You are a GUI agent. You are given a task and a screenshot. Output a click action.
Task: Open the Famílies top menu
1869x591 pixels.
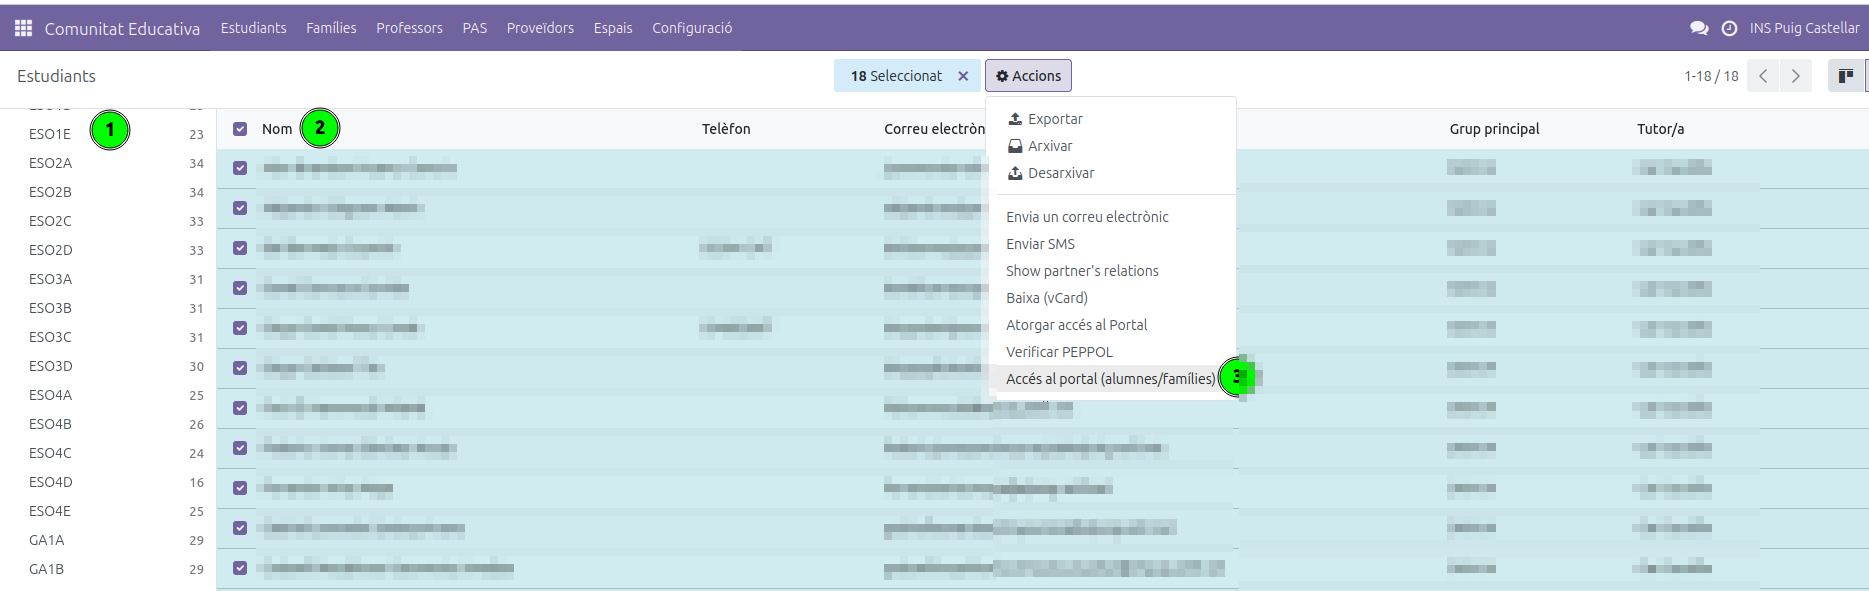tap(331, 28)
